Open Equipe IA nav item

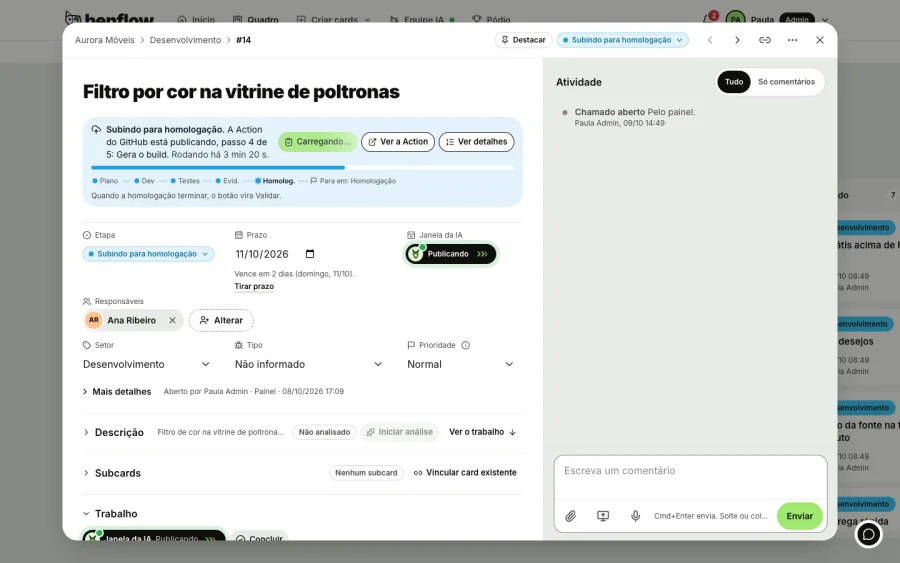coord(422,20)
